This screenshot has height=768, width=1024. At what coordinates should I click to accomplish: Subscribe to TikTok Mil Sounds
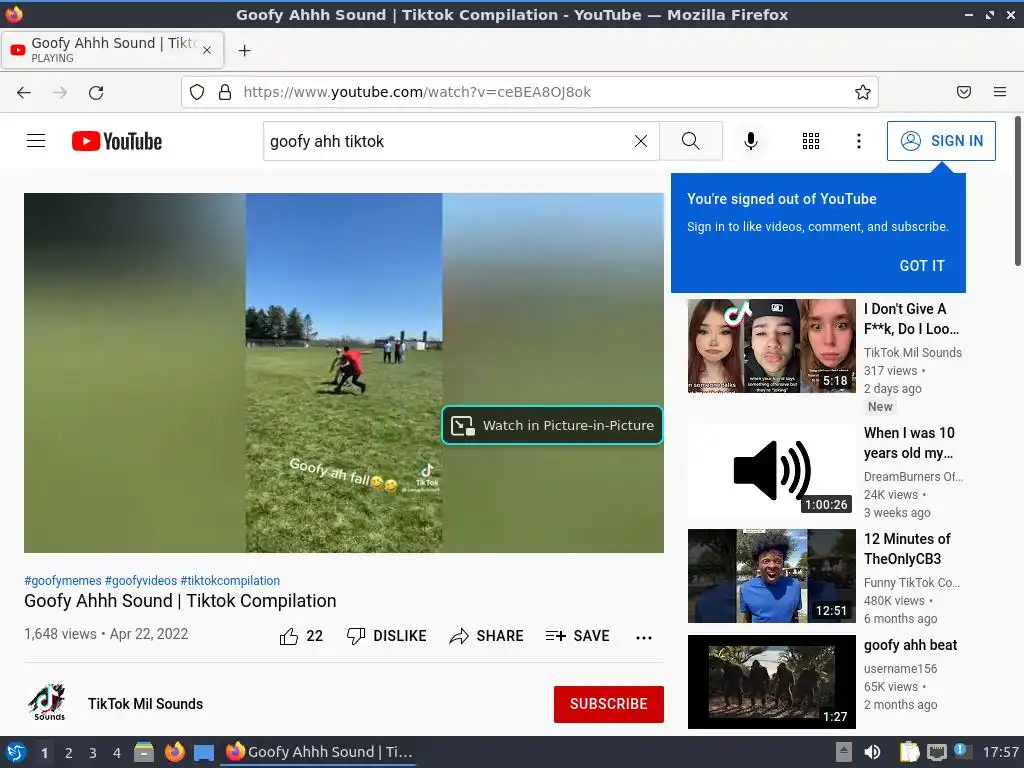pos(609,704)
